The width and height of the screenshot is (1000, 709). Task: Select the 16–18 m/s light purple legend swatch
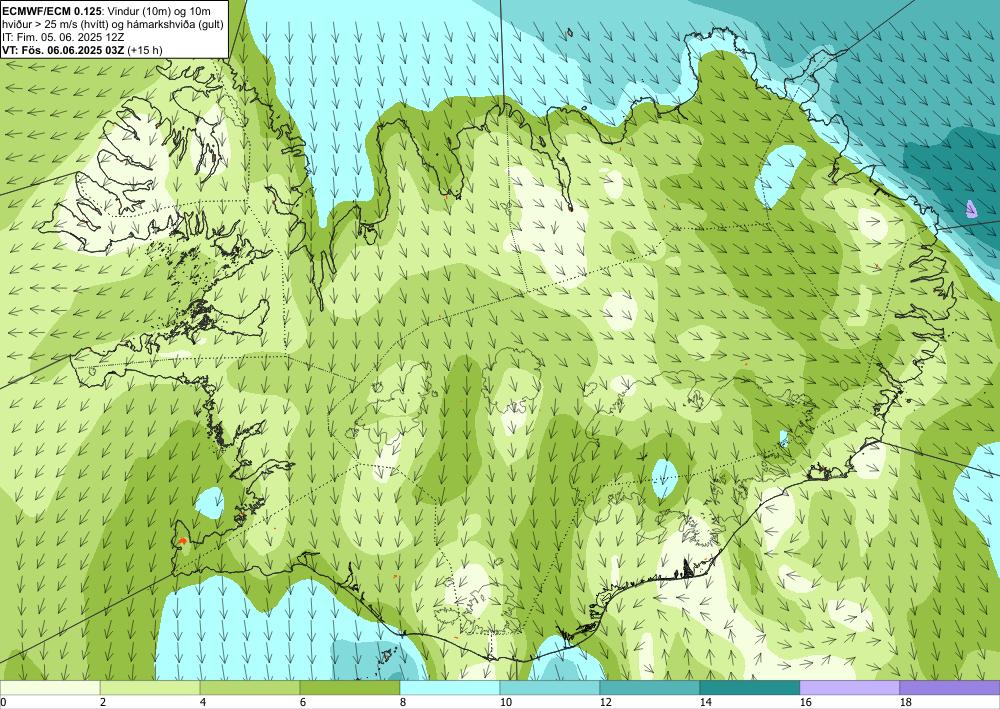849,687
